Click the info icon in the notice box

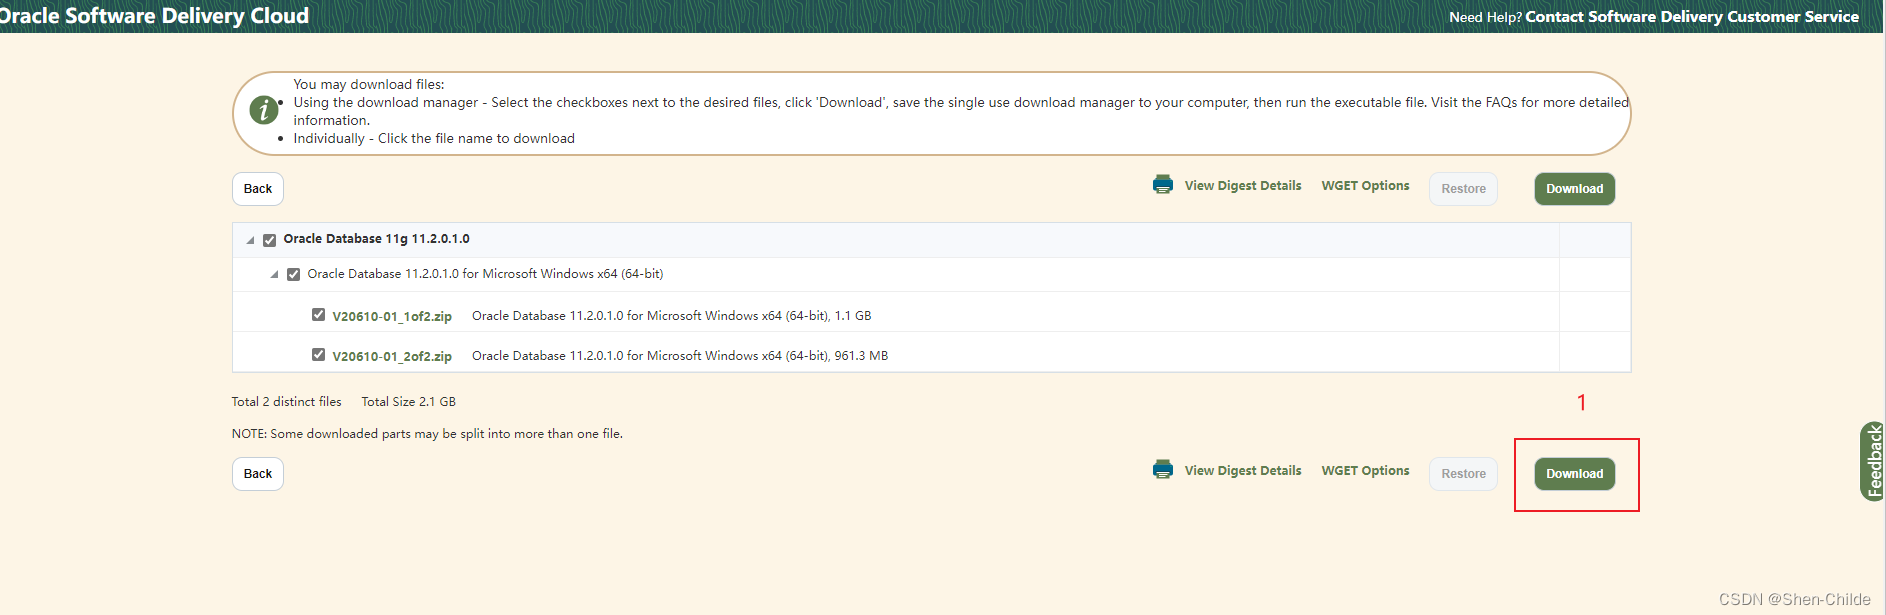click(263, 110)
